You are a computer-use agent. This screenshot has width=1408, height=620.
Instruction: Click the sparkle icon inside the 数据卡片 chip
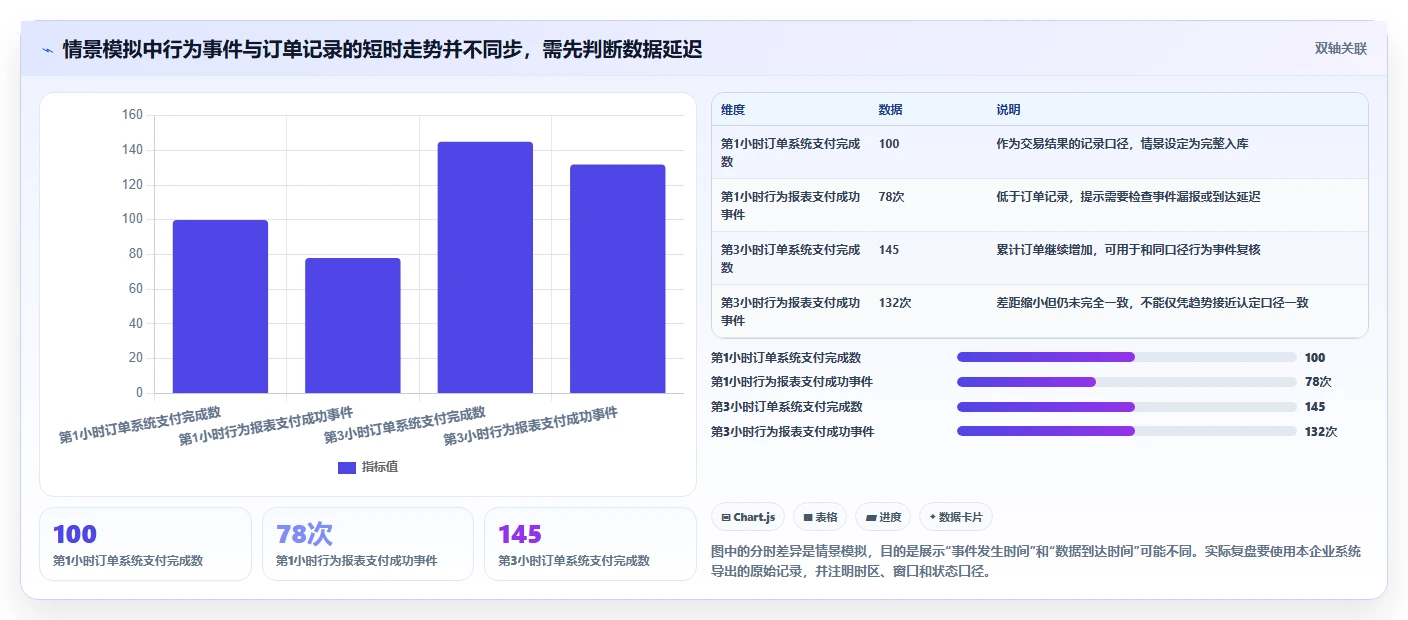click(x=932, y=517)
